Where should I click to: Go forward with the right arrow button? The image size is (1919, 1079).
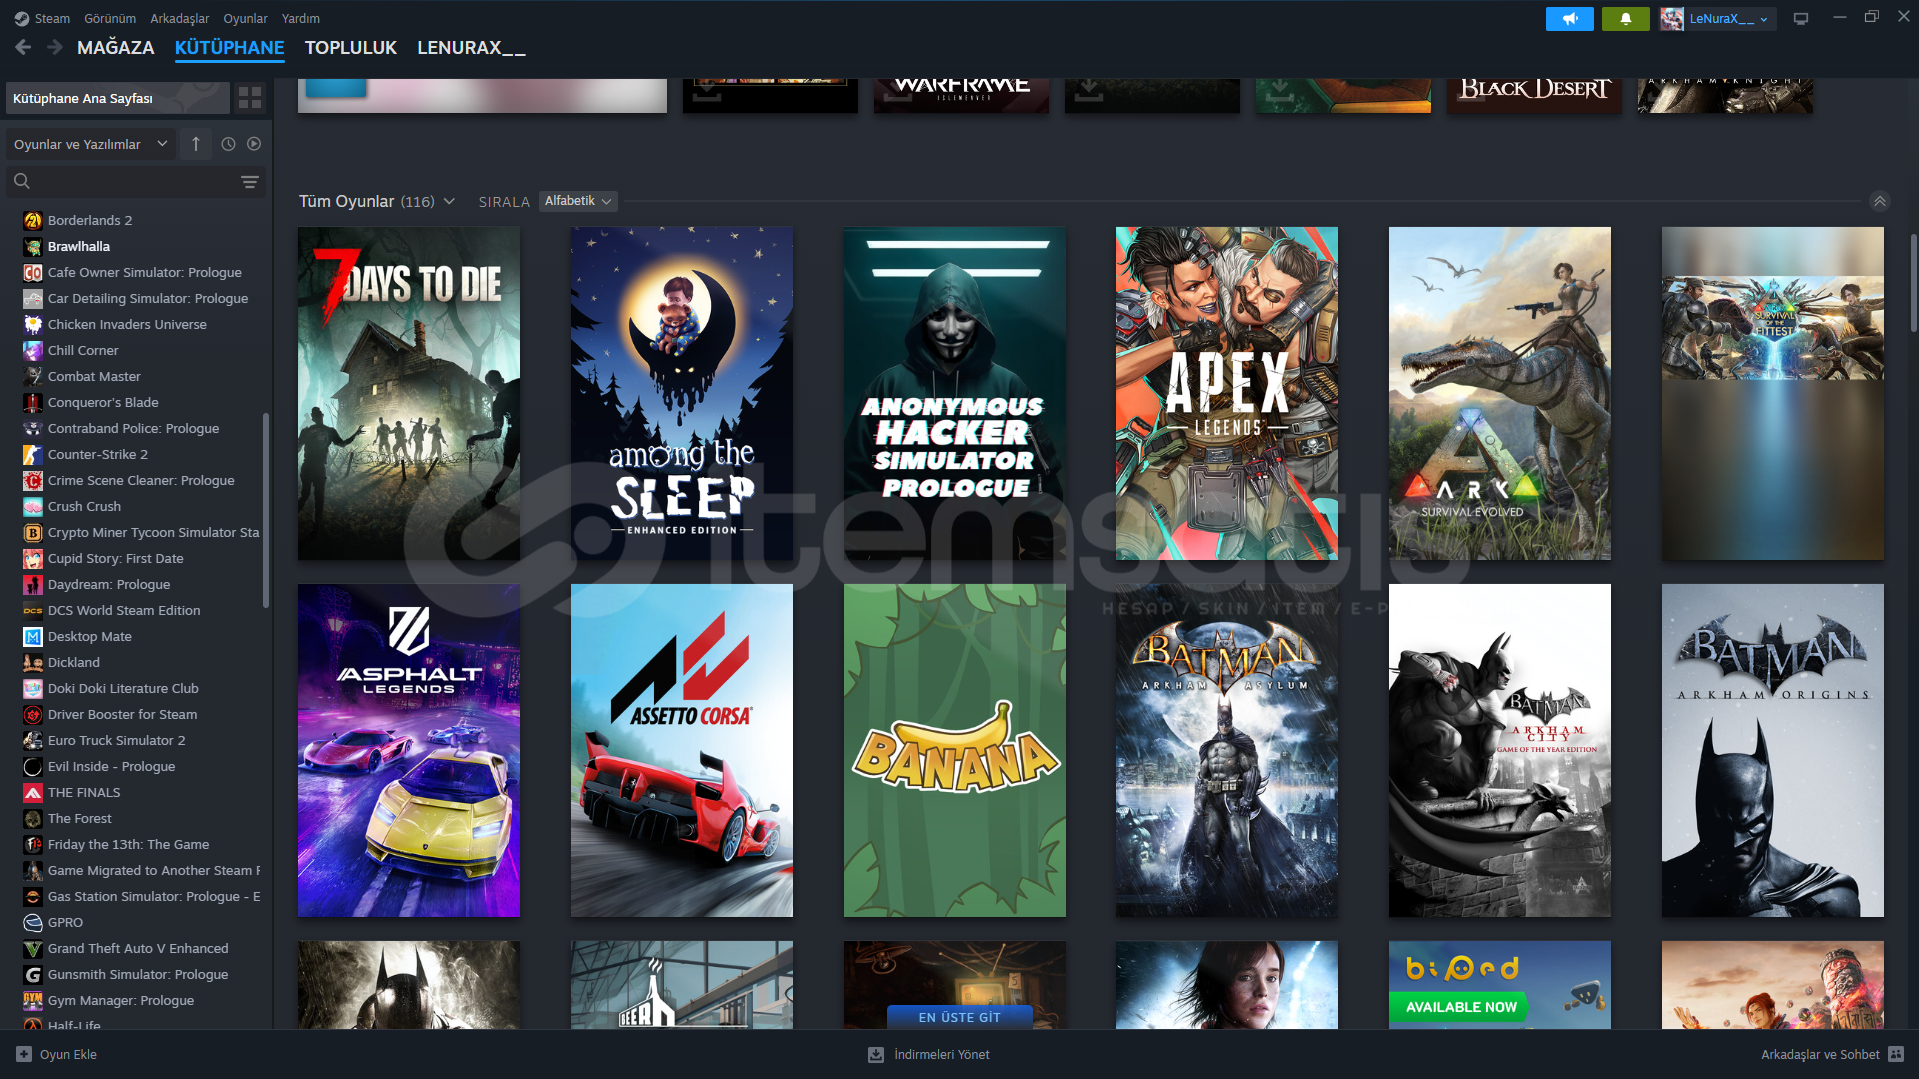[x=55, y=47]
